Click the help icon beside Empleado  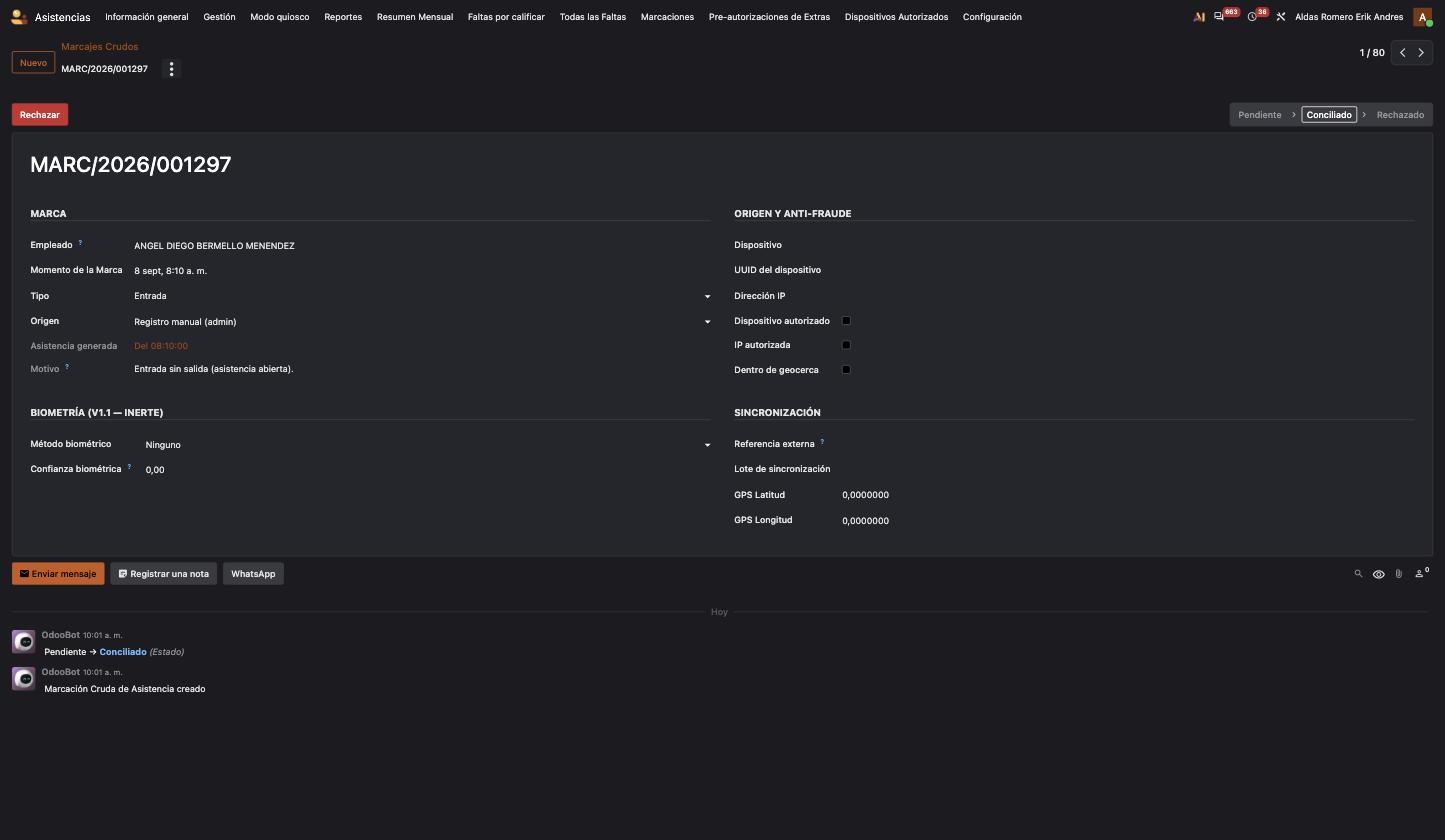pyautogui.click(x=80, y=243)
